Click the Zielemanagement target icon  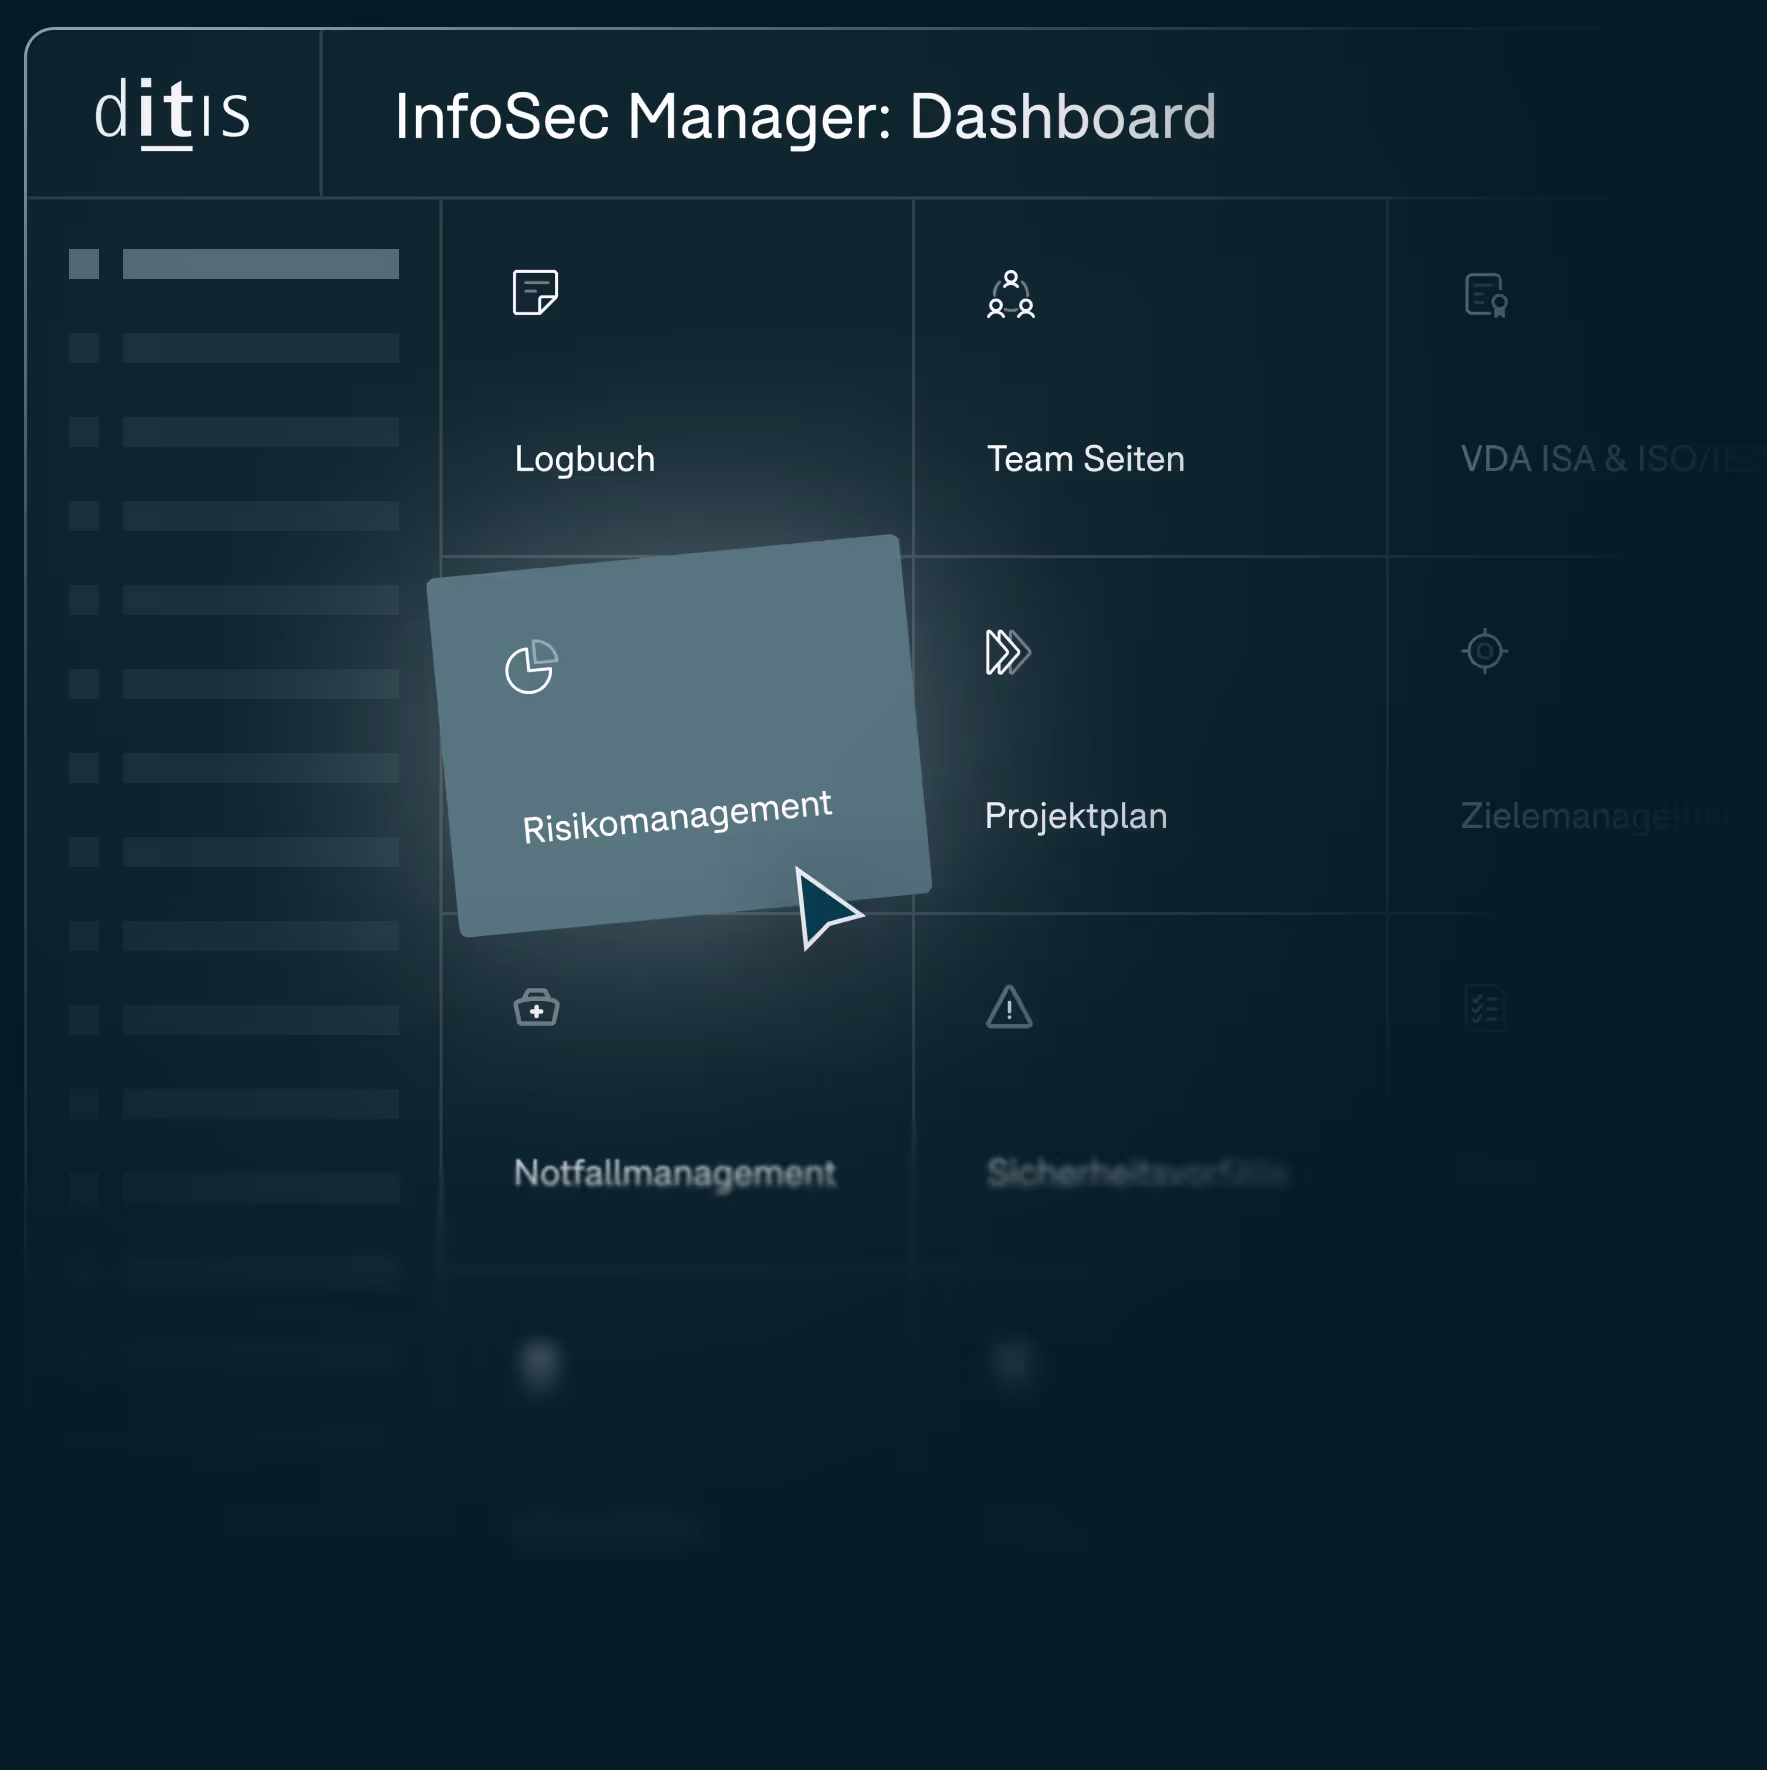coord(1485,651)
